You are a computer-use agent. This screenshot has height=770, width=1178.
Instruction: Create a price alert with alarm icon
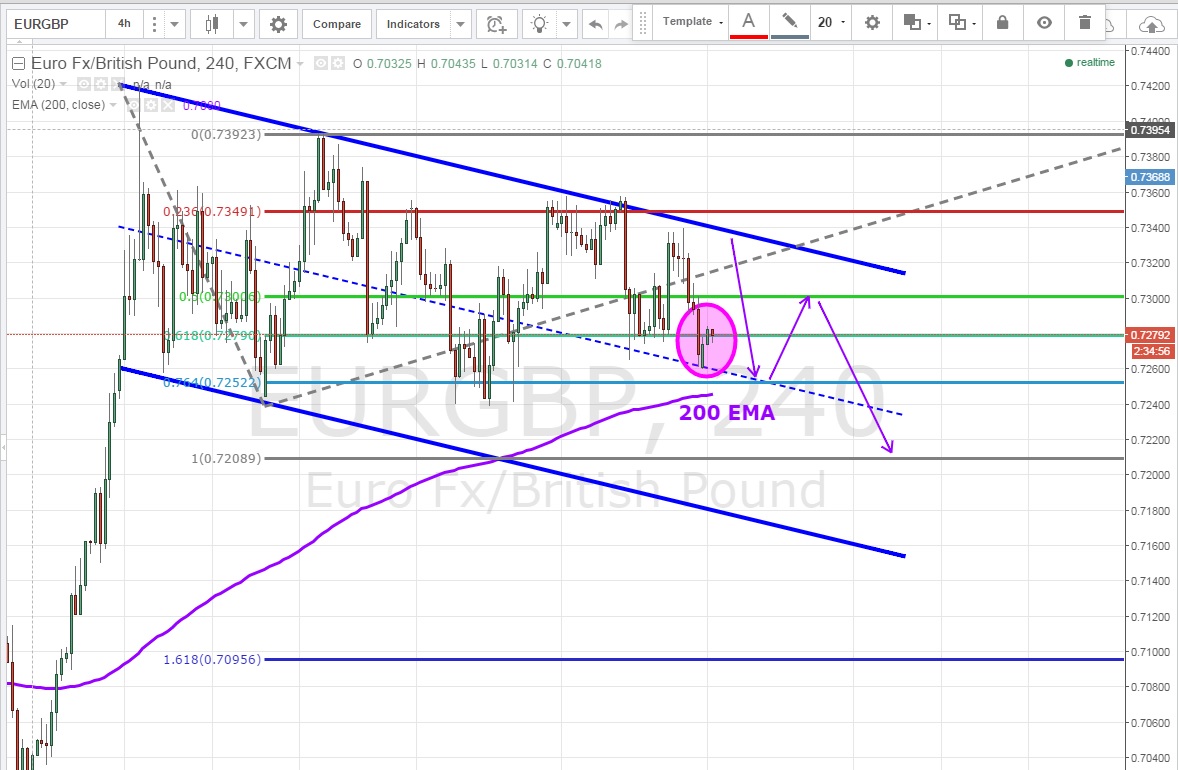point(495,23)
